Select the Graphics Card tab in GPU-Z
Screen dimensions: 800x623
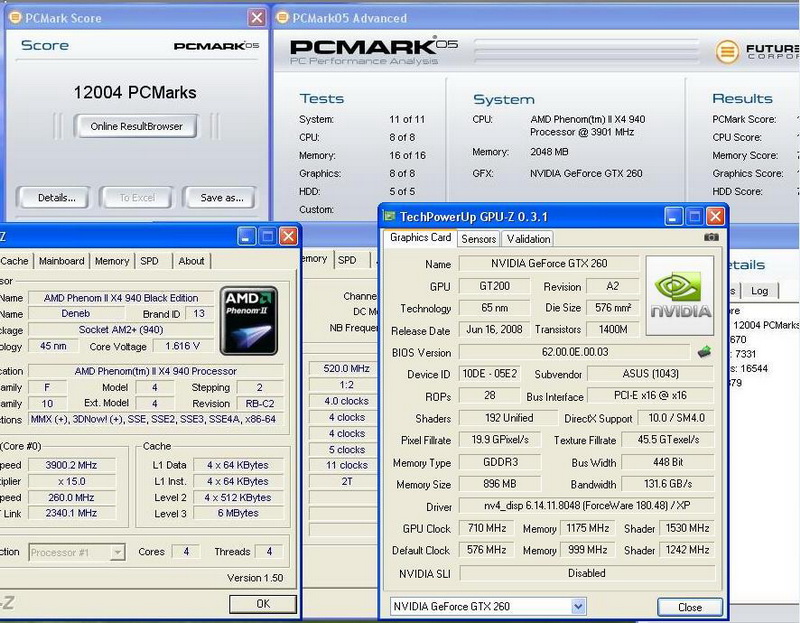click(x=420, y=238)
